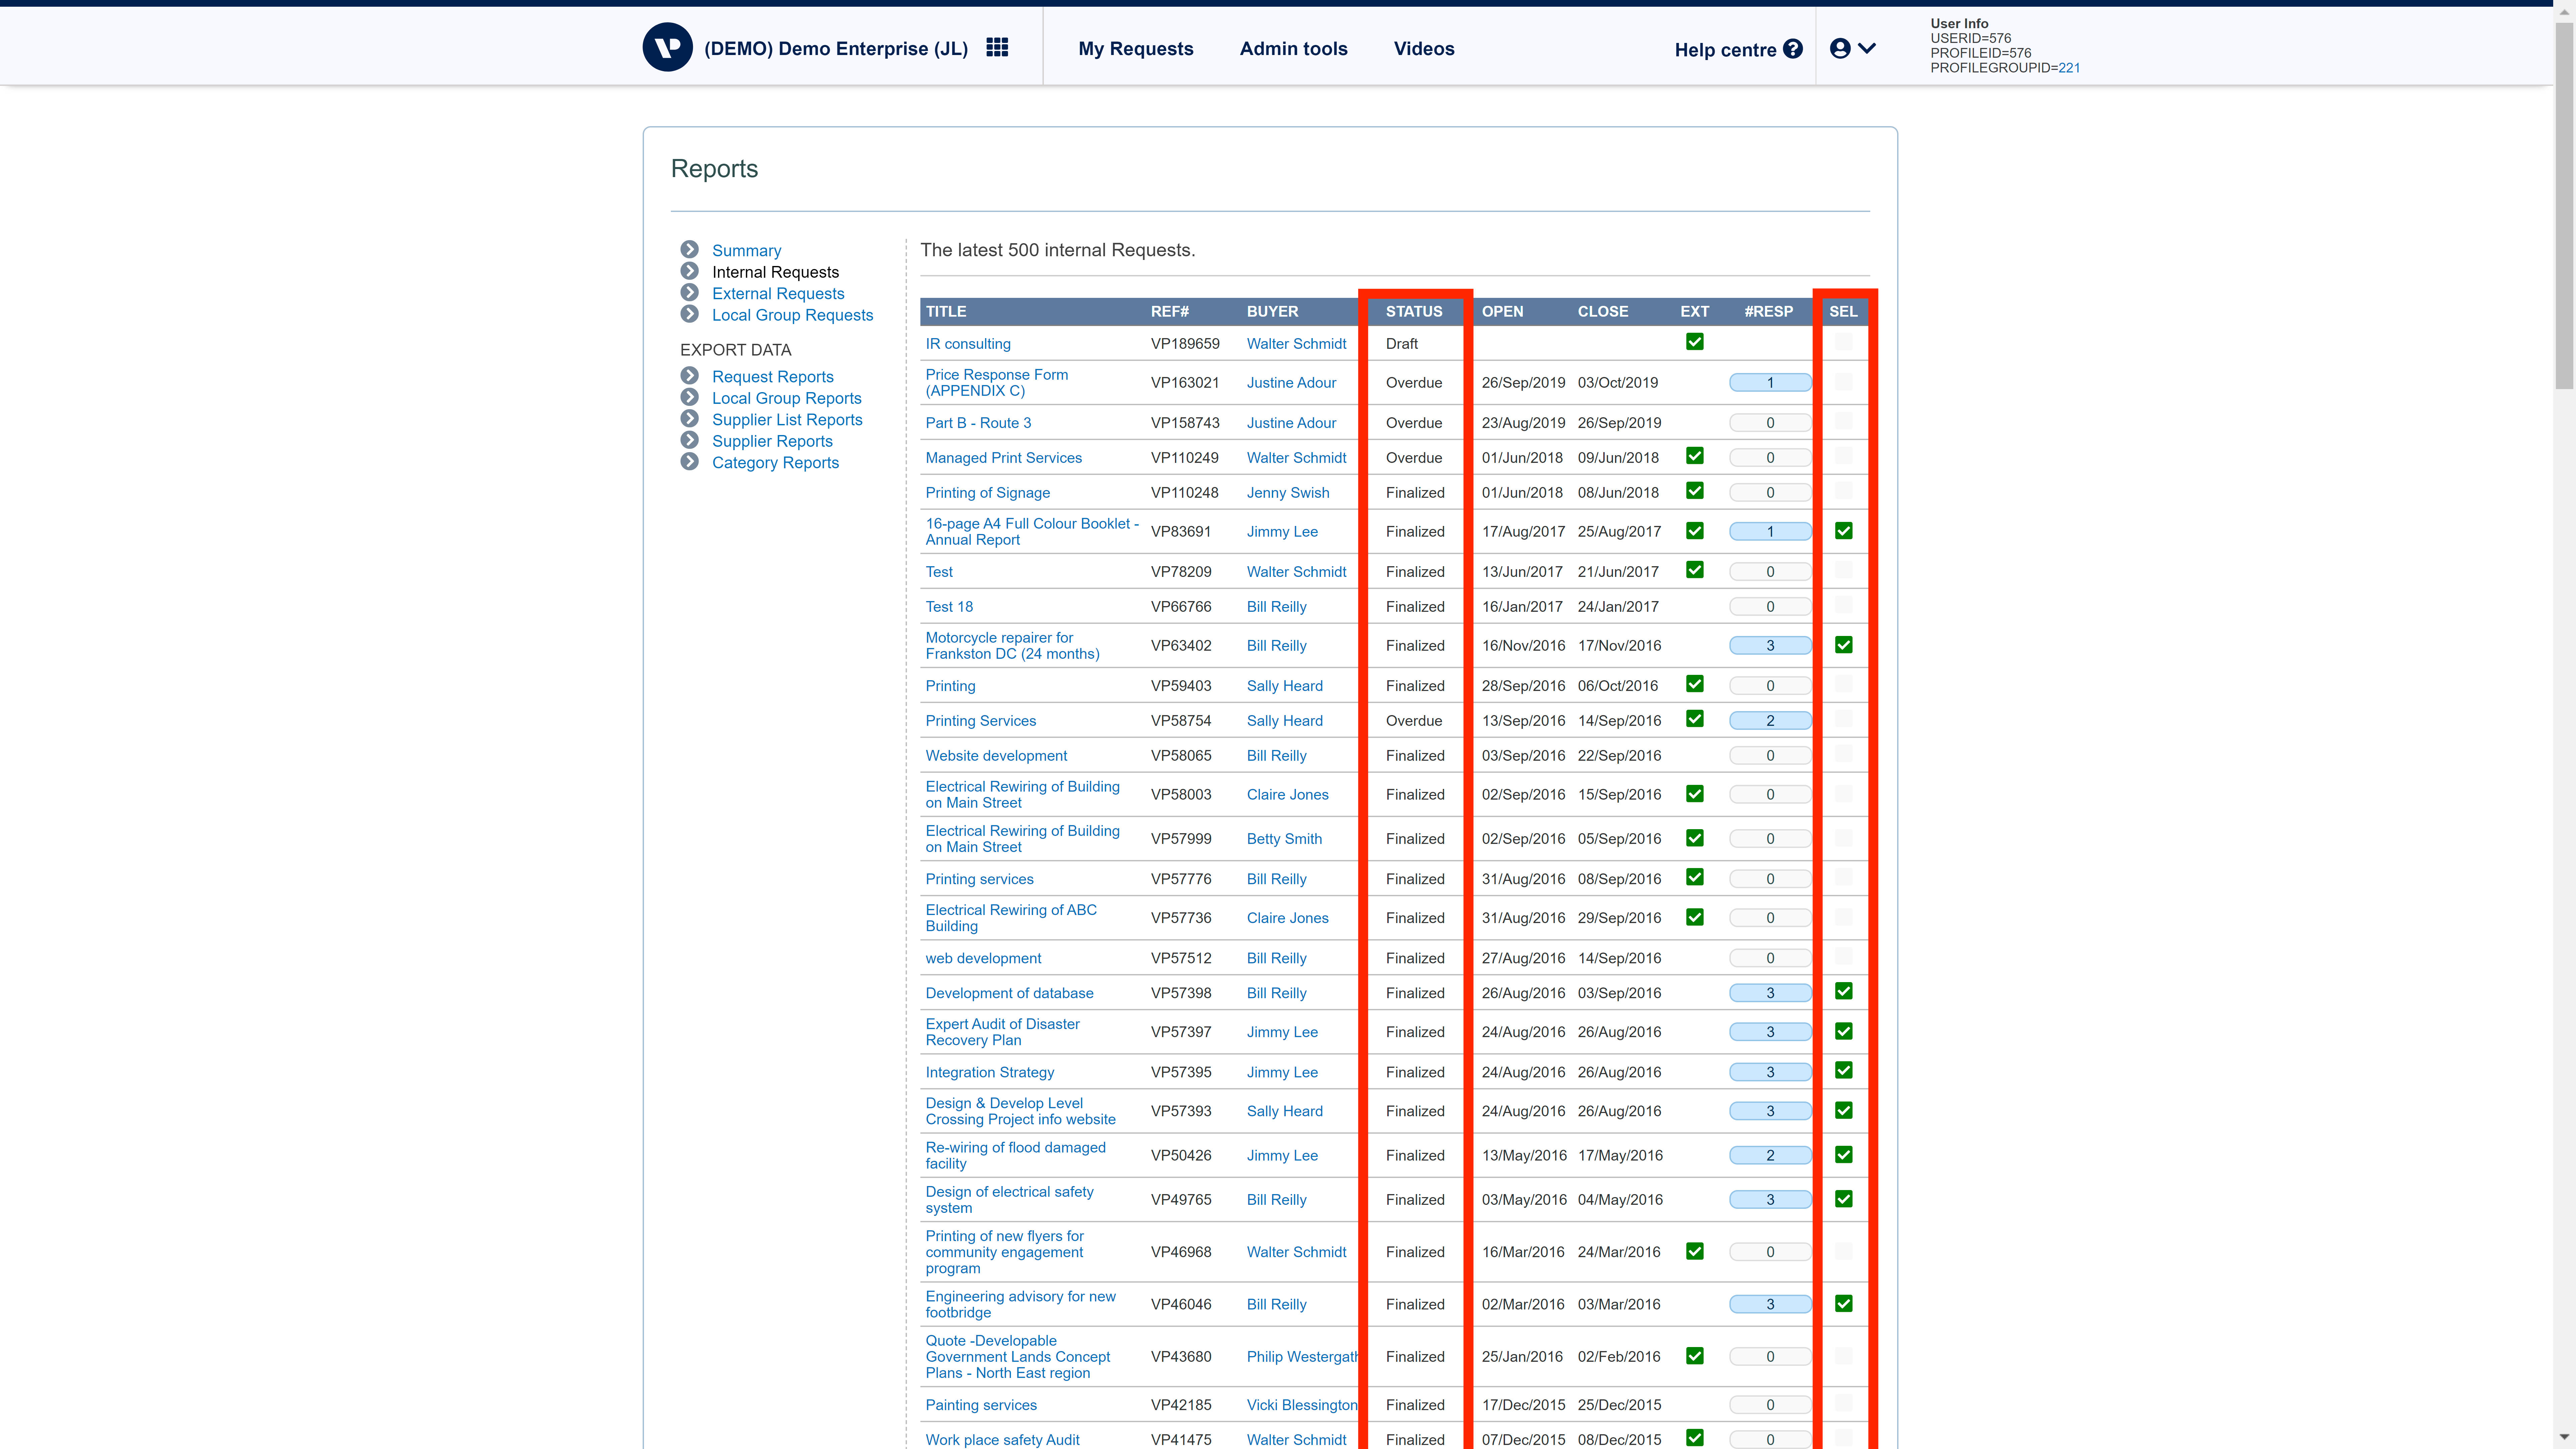The width and height of the screenshot is (2576, 1449).
Task: Open Painting services request
Action: coord(981,1405)
